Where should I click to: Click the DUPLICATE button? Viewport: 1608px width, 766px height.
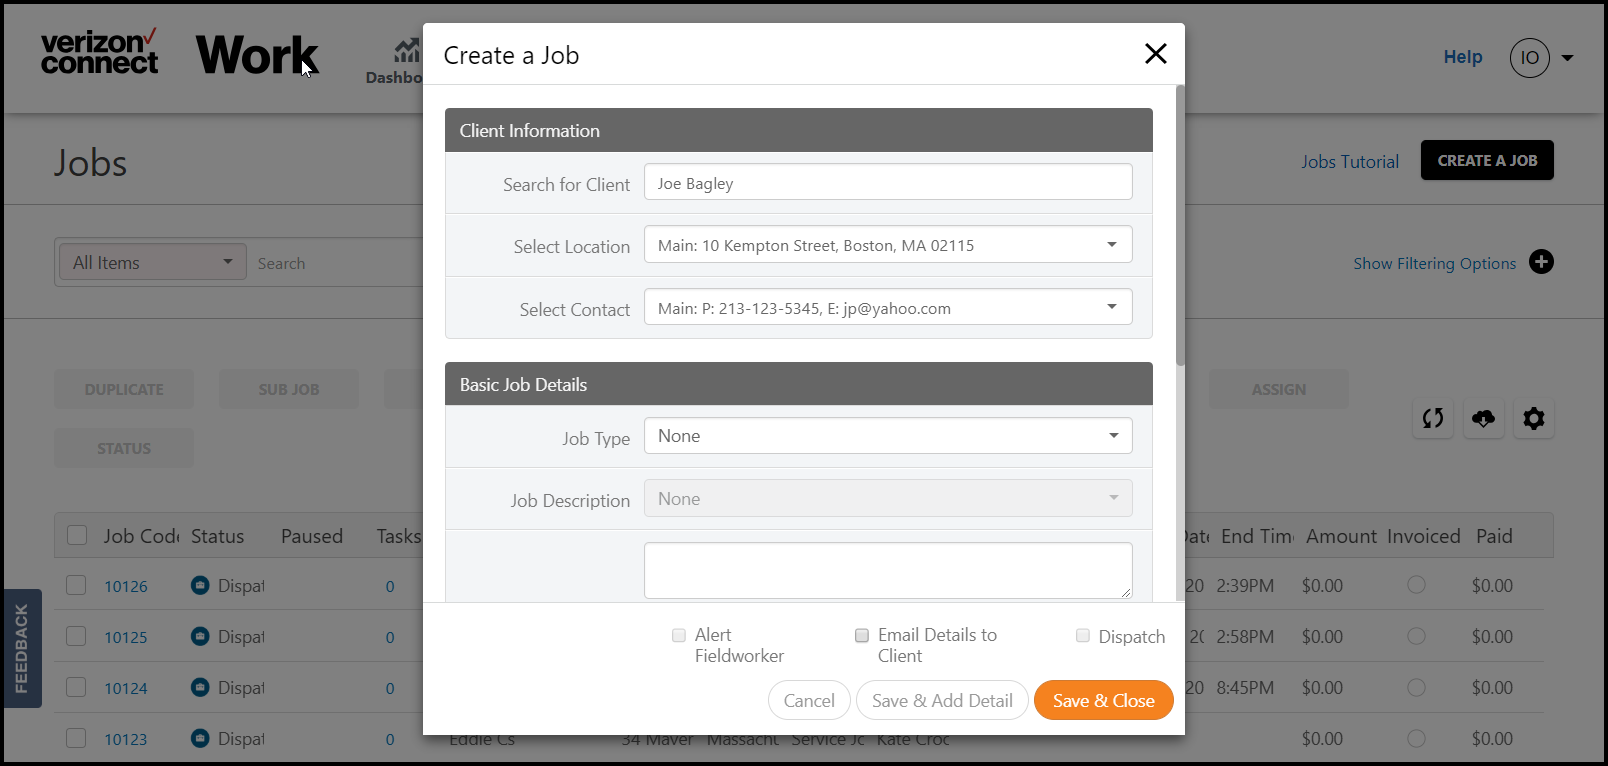[124, 389]
